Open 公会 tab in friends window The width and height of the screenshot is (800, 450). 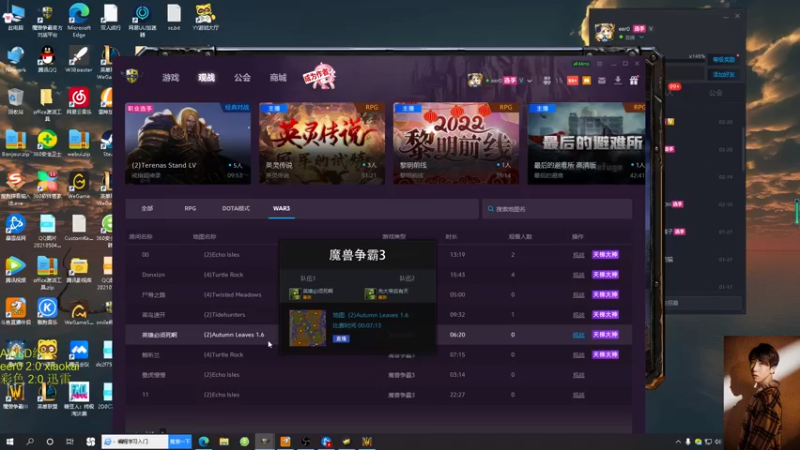click(715, 93)
